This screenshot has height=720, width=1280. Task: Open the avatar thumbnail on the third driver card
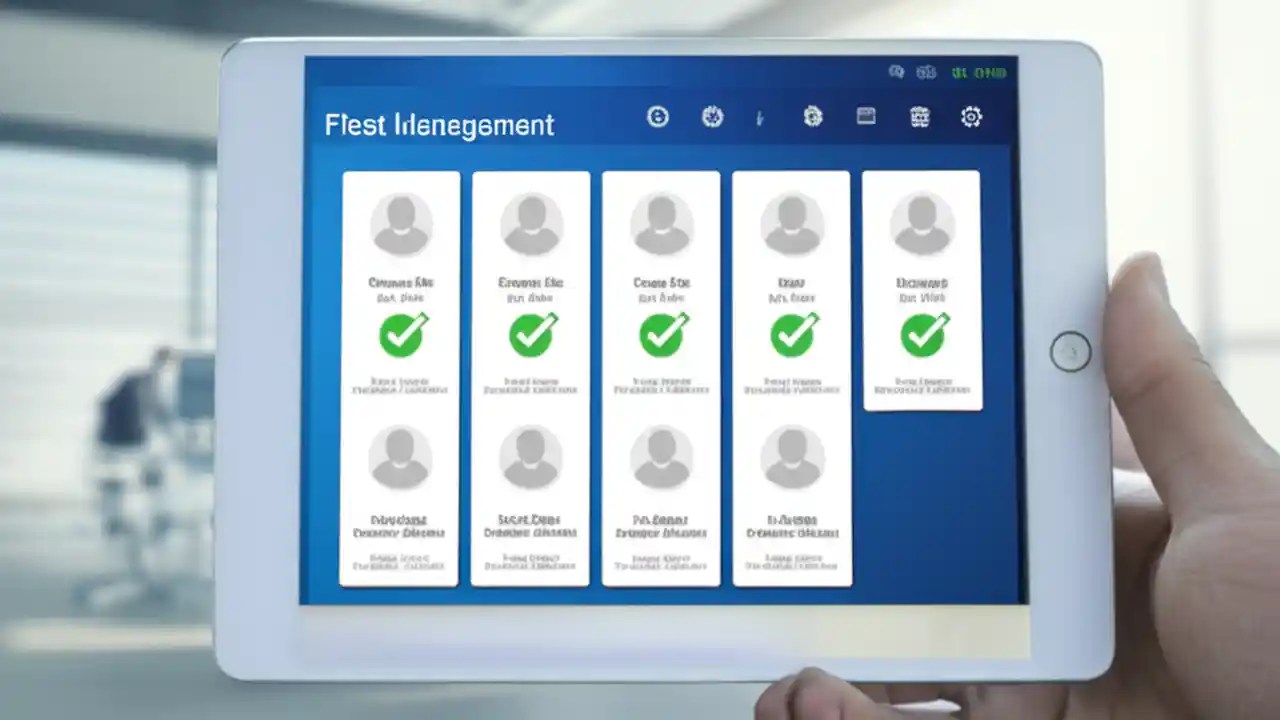(662, 222)
